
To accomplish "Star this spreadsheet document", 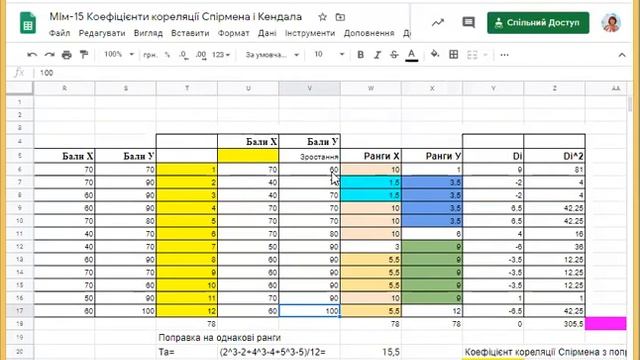I will 322,17.
